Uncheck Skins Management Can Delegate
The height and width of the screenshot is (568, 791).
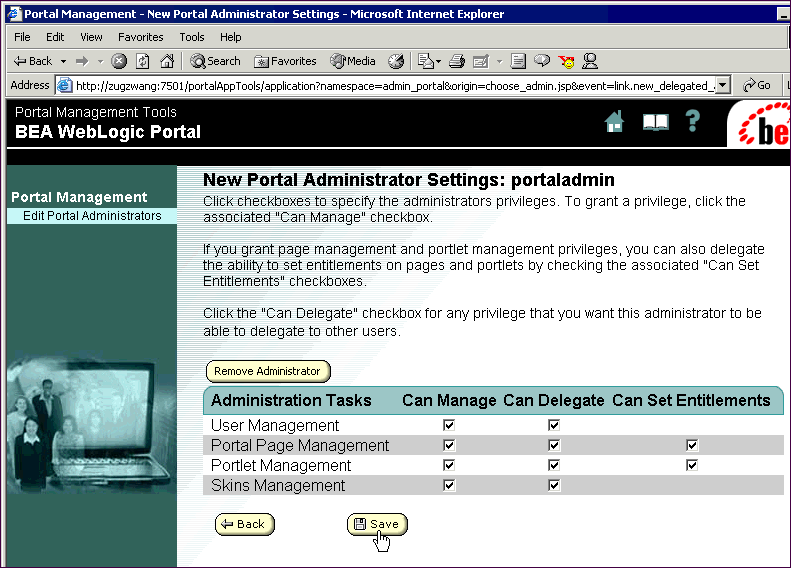(x=554, y=485)
